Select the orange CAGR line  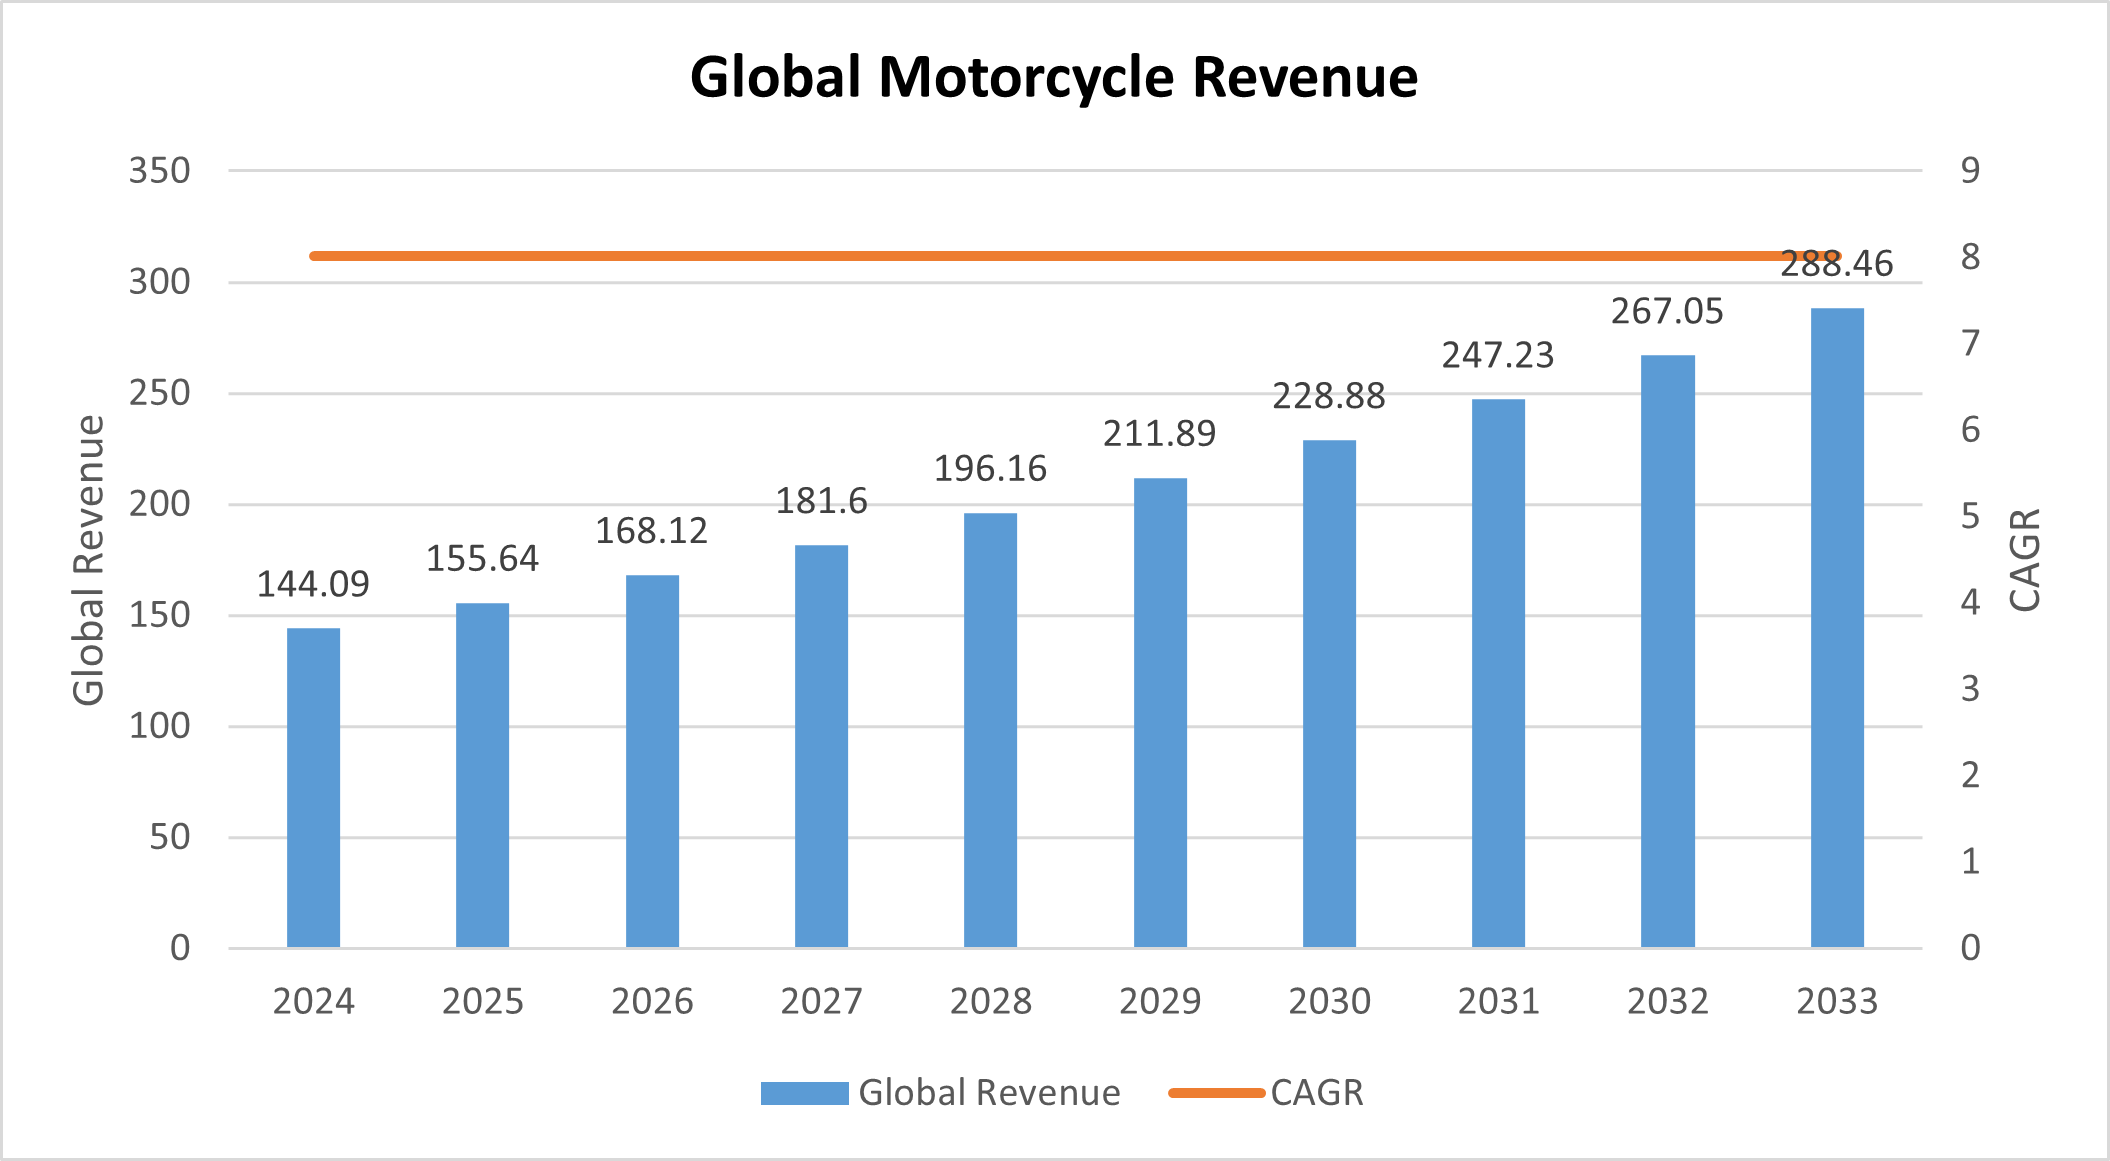(x=1000, y=256)
